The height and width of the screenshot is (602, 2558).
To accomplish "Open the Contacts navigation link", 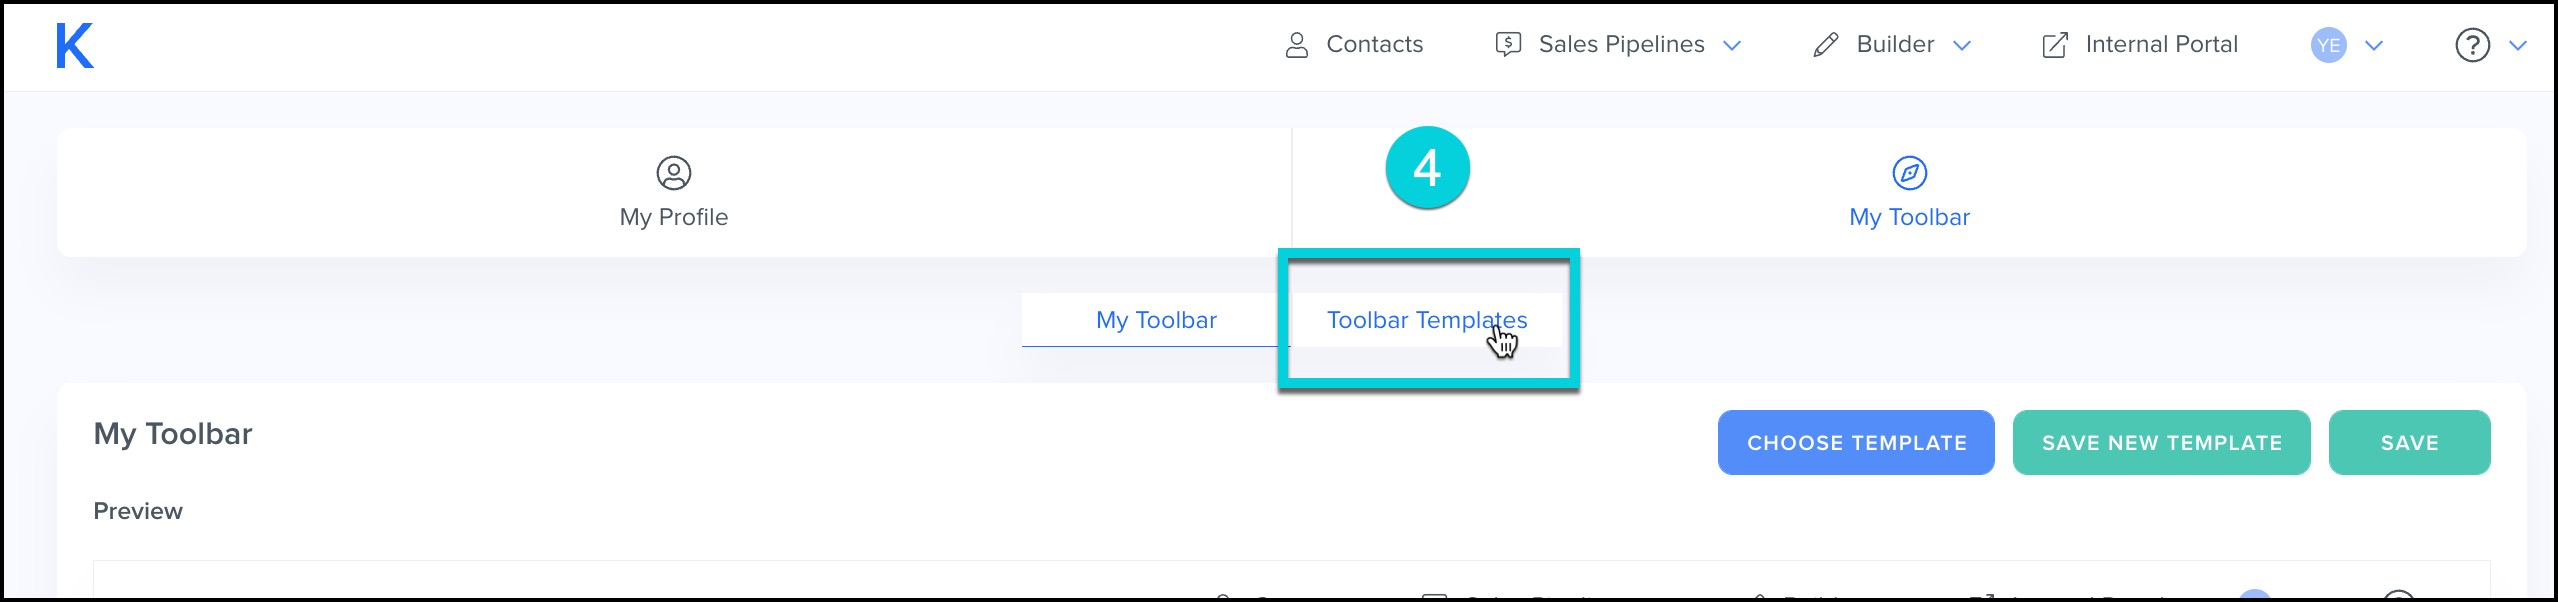I will point(1374,44).
